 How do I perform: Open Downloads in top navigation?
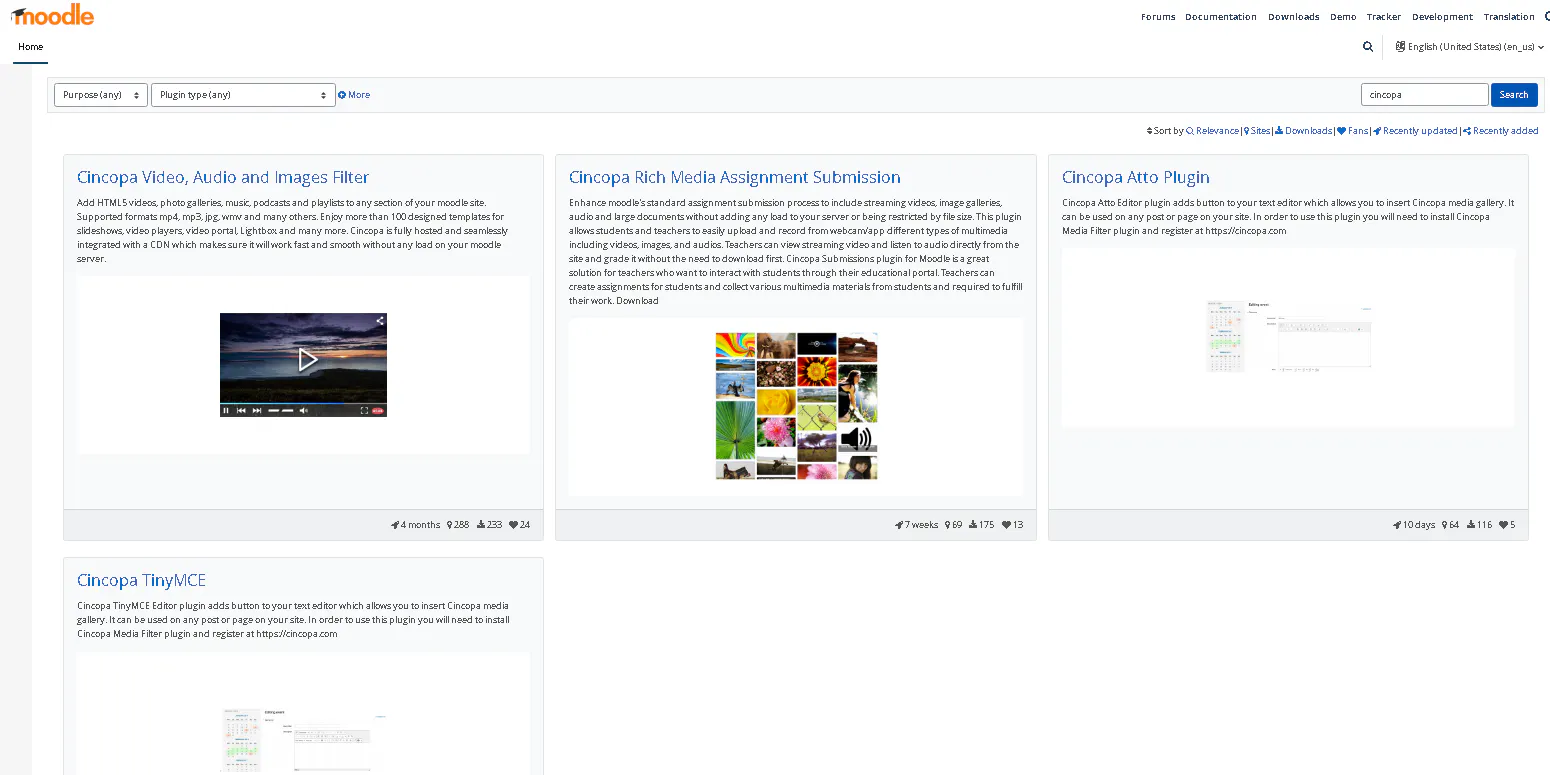1294,17
